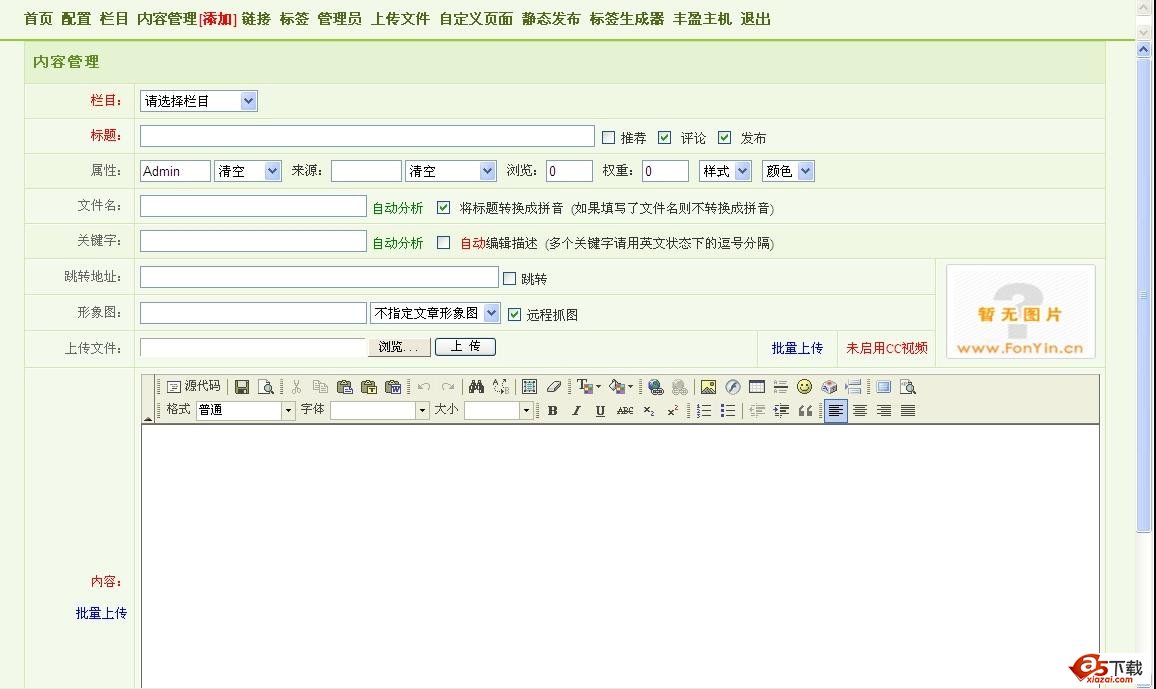The width and height of the screenshot is (1156, 689).
Task: Open Find with the binoculars icon
Action: tap(476, 387)
